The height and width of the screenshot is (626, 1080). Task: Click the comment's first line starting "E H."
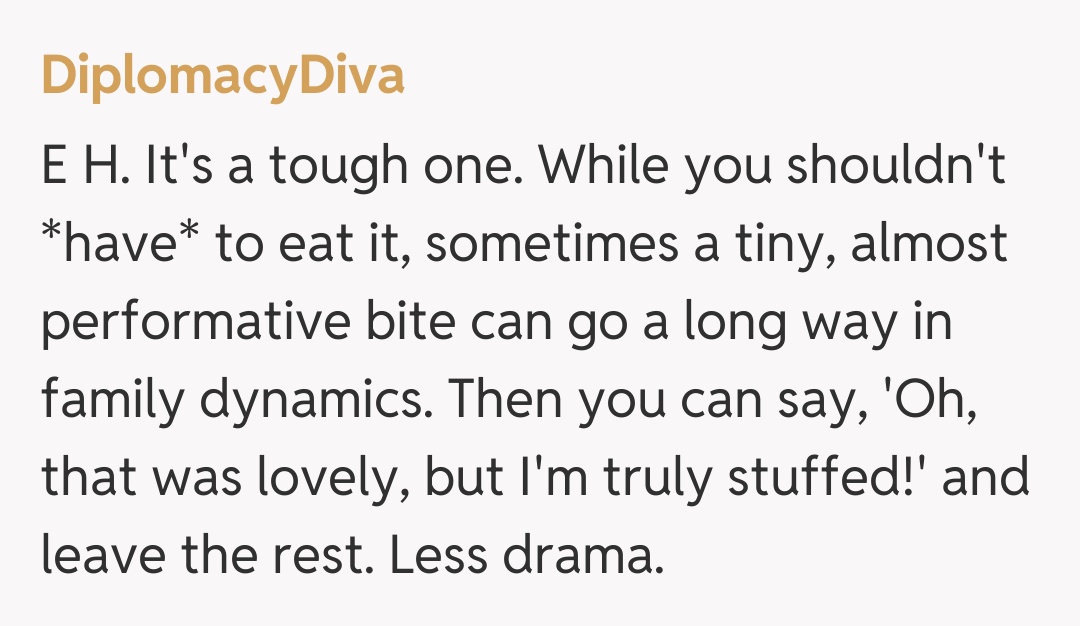(522, 167)
